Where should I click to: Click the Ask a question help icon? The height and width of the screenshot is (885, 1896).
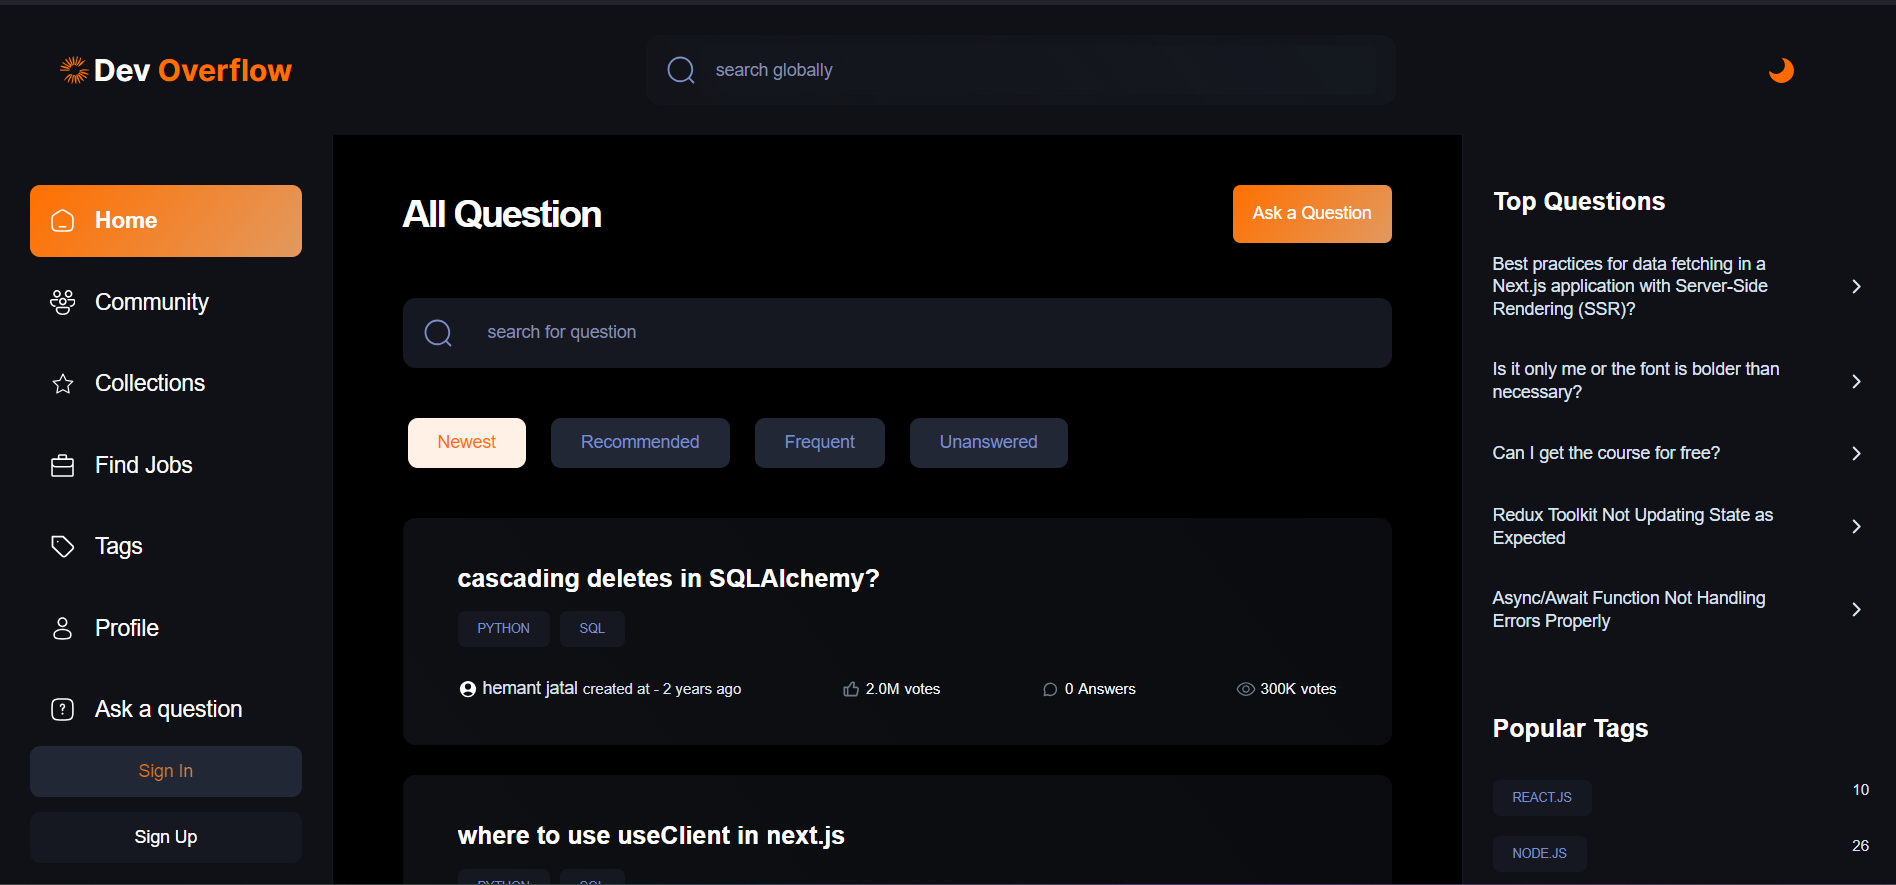tap(62, 710)
